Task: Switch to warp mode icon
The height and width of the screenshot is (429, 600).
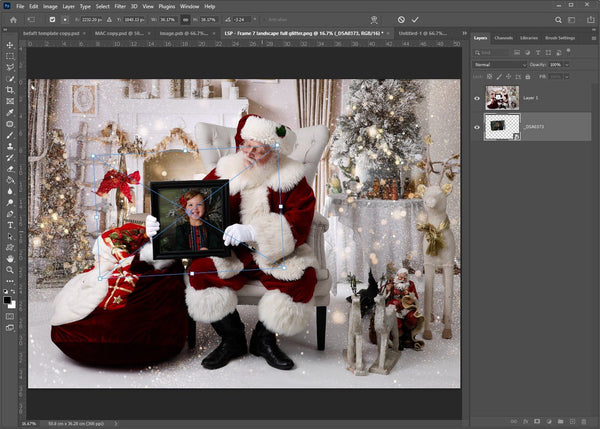Action: (373, 19)
